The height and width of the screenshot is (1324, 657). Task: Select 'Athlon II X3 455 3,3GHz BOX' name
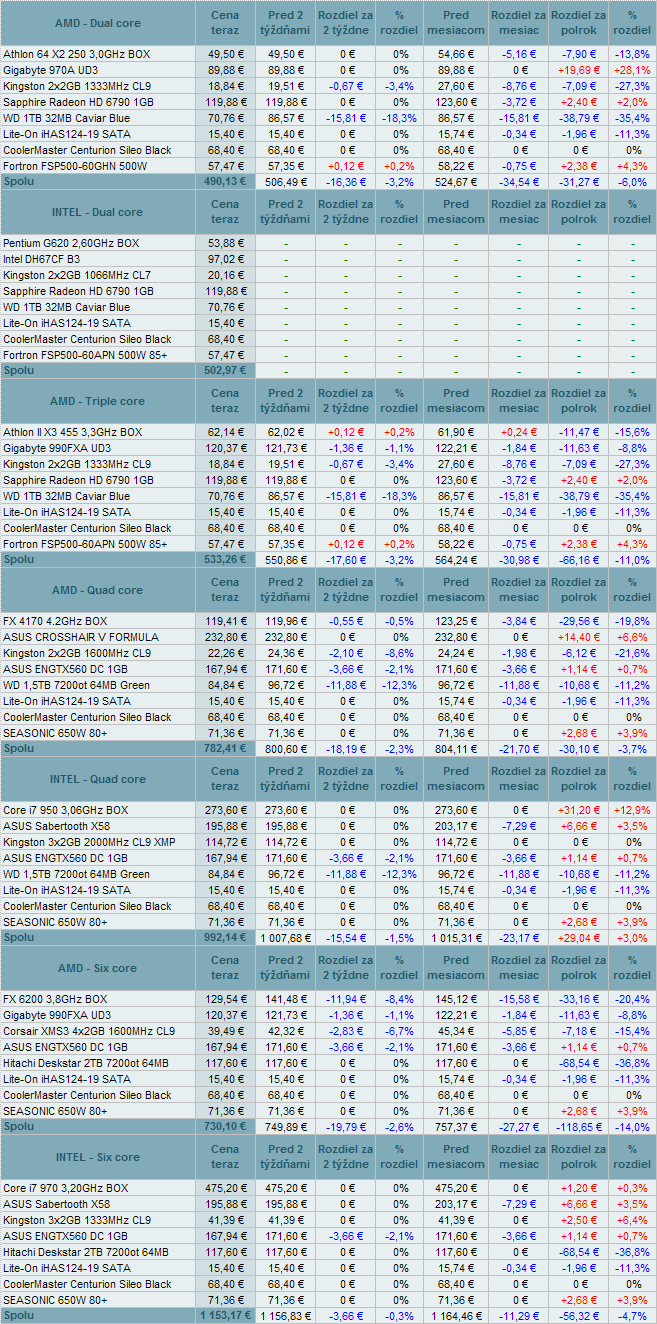[73, 432]
